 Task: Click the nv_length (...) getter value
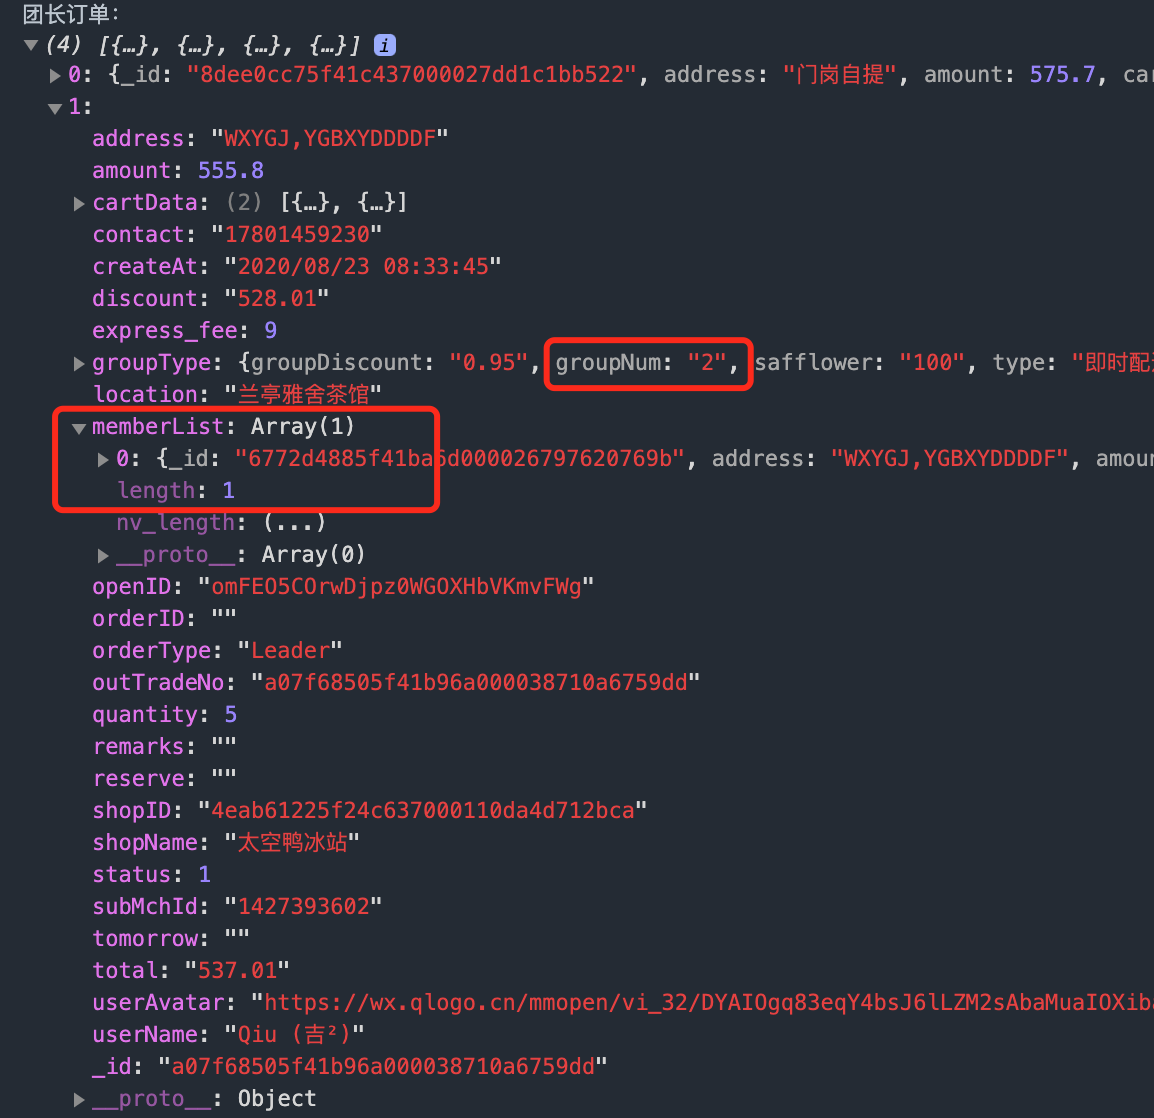click(x=294, y=523)
